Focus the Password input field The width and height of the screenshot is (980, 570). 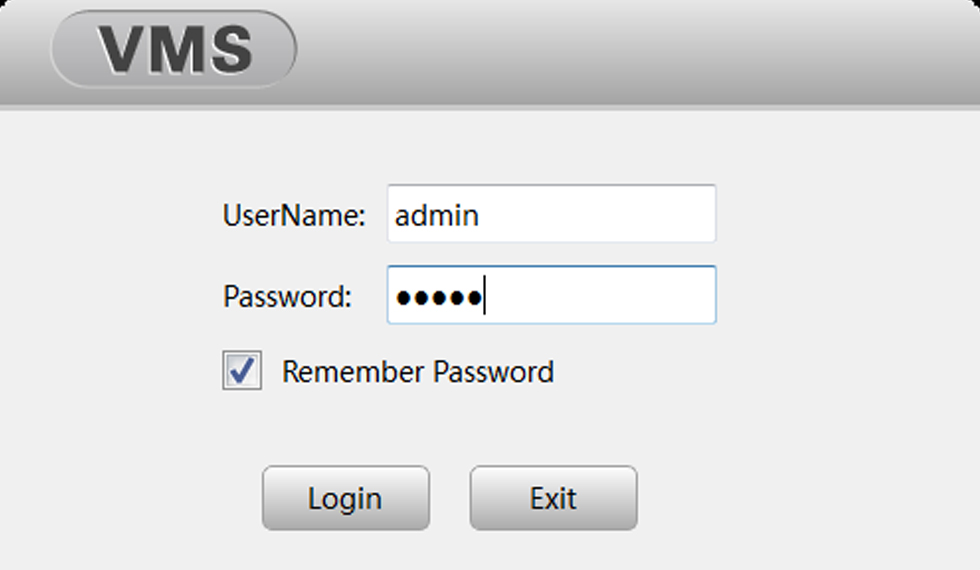[551, 295]
